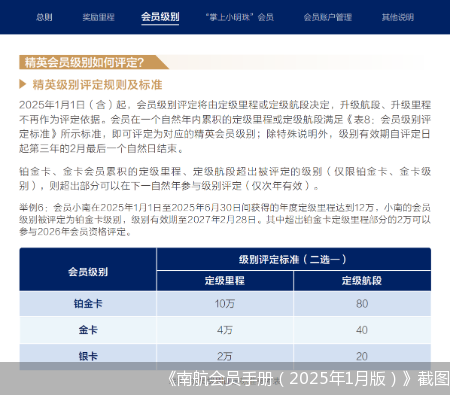The height and width of the screenshot is (395, 450).
Task: Open the 总则 tab
Action: pyautogui.click(x=44, y=17)
